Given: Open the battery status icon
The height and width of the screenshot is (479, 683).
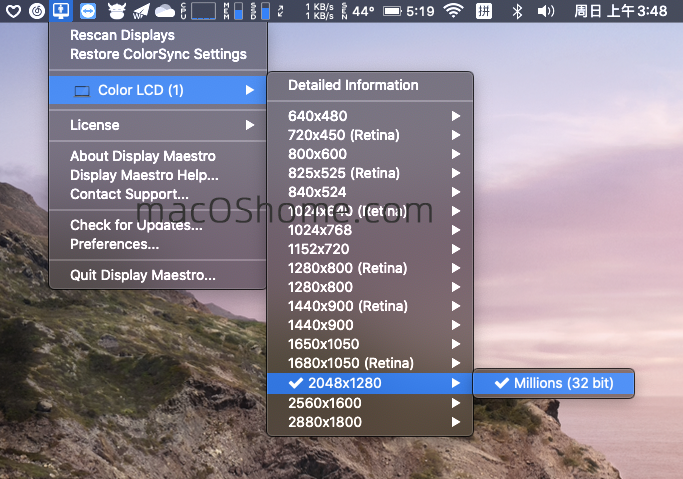Looking at the screenshot, I should point(392,11).
